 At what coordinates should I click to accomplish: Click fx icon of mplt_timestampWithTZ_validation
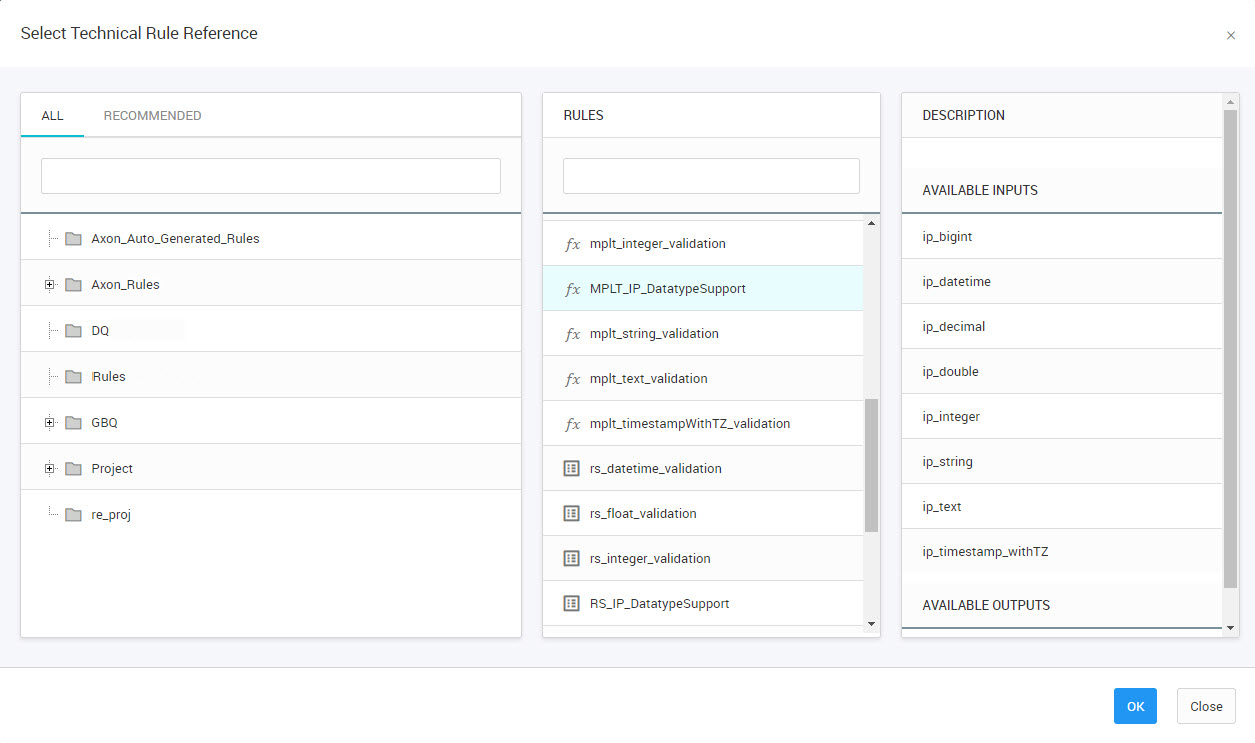572,424
